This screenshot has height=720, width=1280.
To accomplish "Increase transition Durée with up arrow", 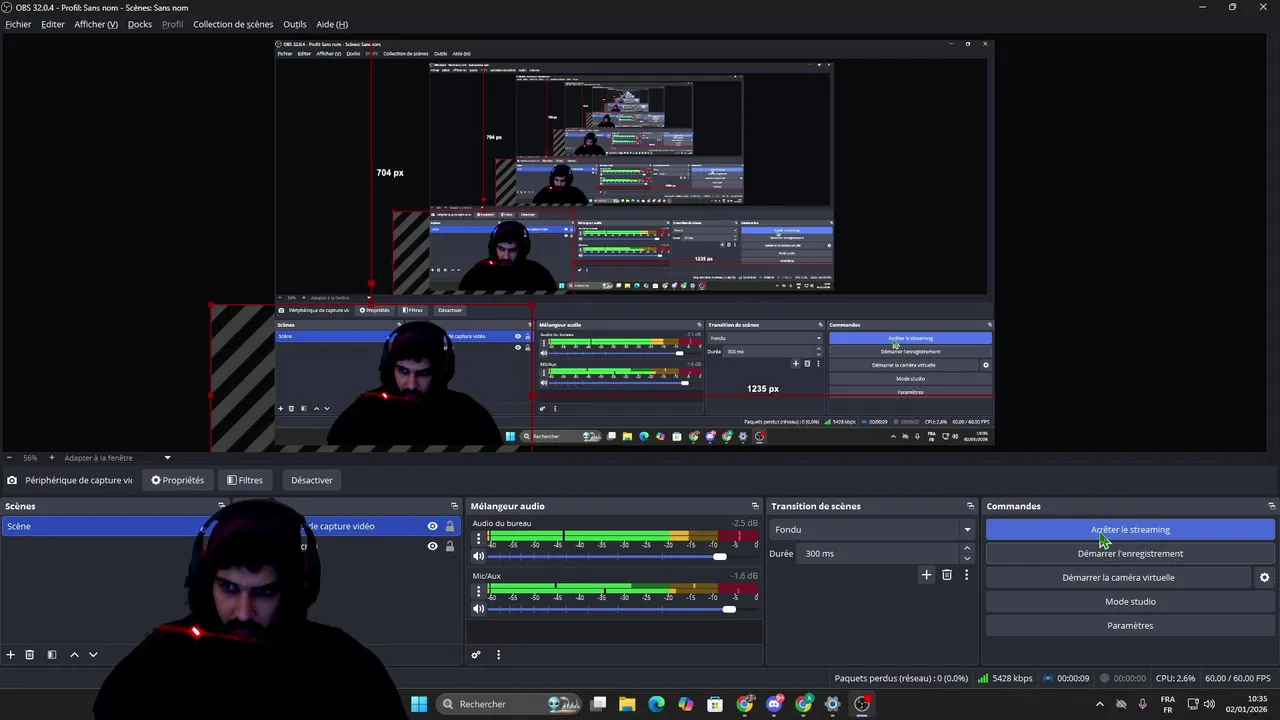I will 966,548.
